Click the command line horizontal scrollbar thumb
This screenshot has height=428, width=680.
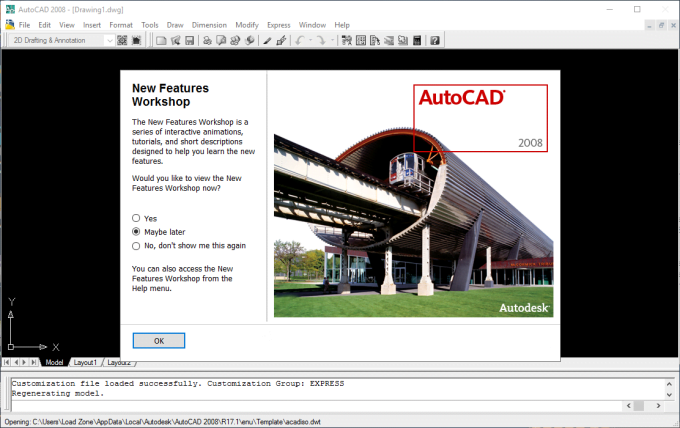click(639, 406)
